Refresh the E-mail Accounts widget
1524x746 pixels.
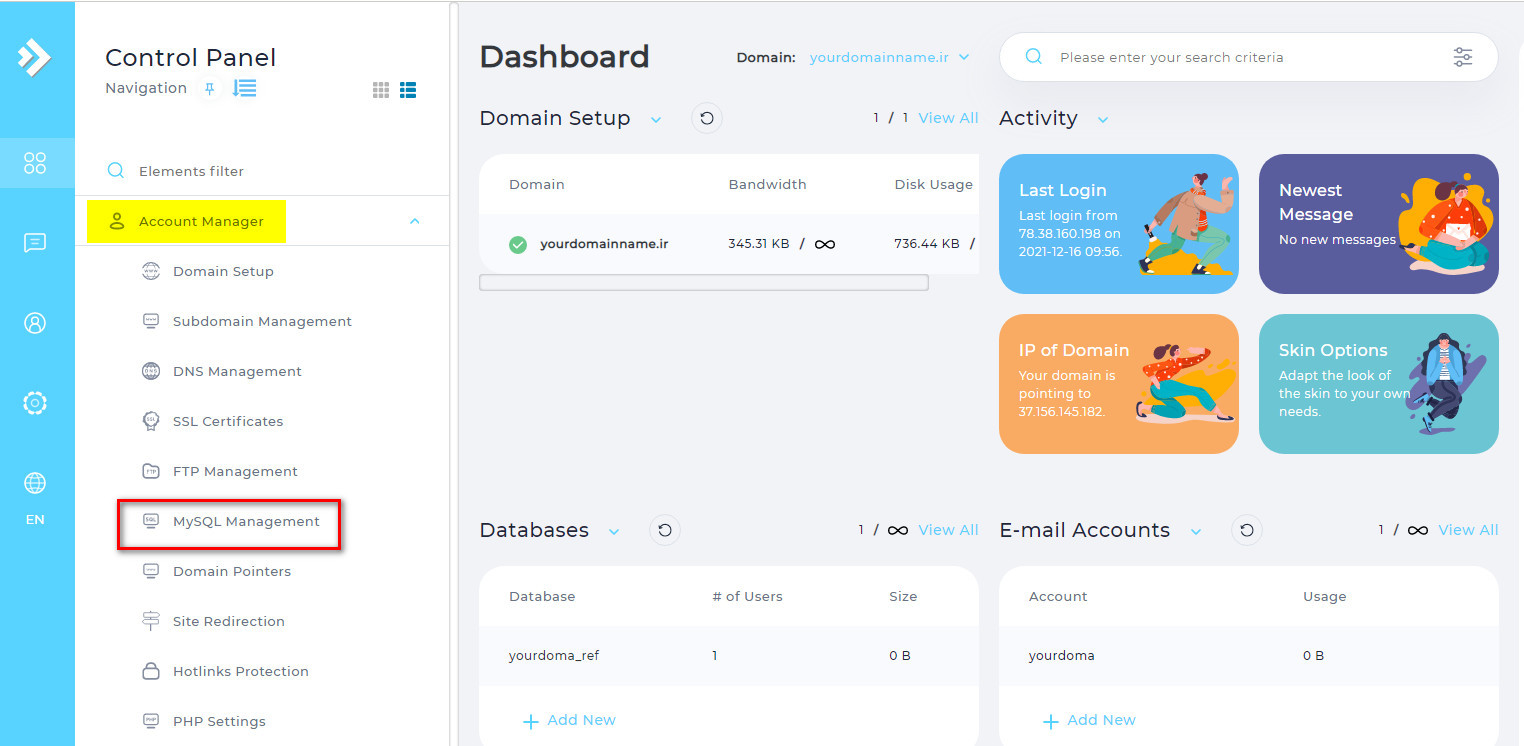click(1247, 530)
